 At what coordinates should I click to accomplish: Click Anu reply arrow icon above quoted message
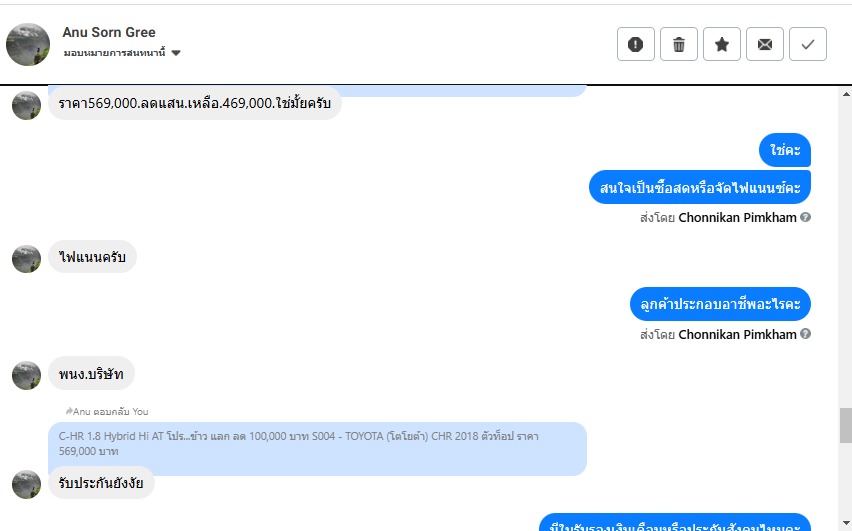coord(69,411)
